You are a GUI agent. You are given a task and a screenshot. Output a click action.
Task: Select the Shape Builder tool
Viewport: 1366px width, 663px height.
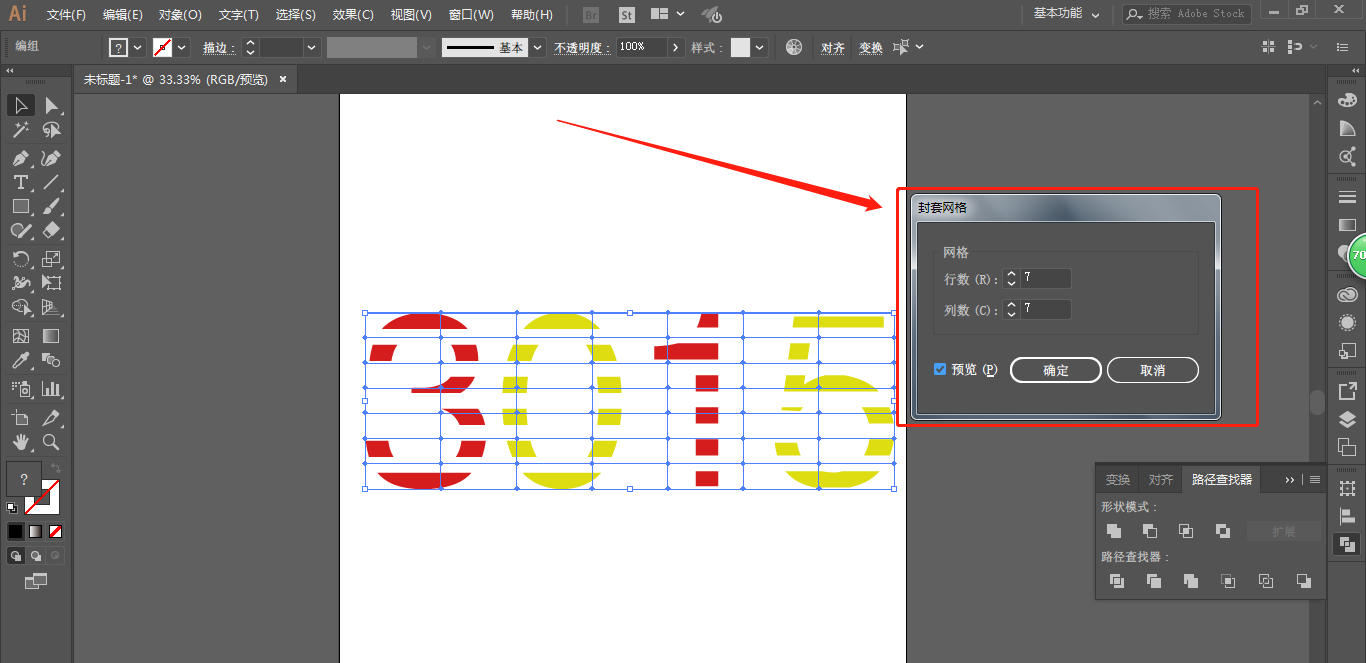pyautogui.click(x=21, y=307)
